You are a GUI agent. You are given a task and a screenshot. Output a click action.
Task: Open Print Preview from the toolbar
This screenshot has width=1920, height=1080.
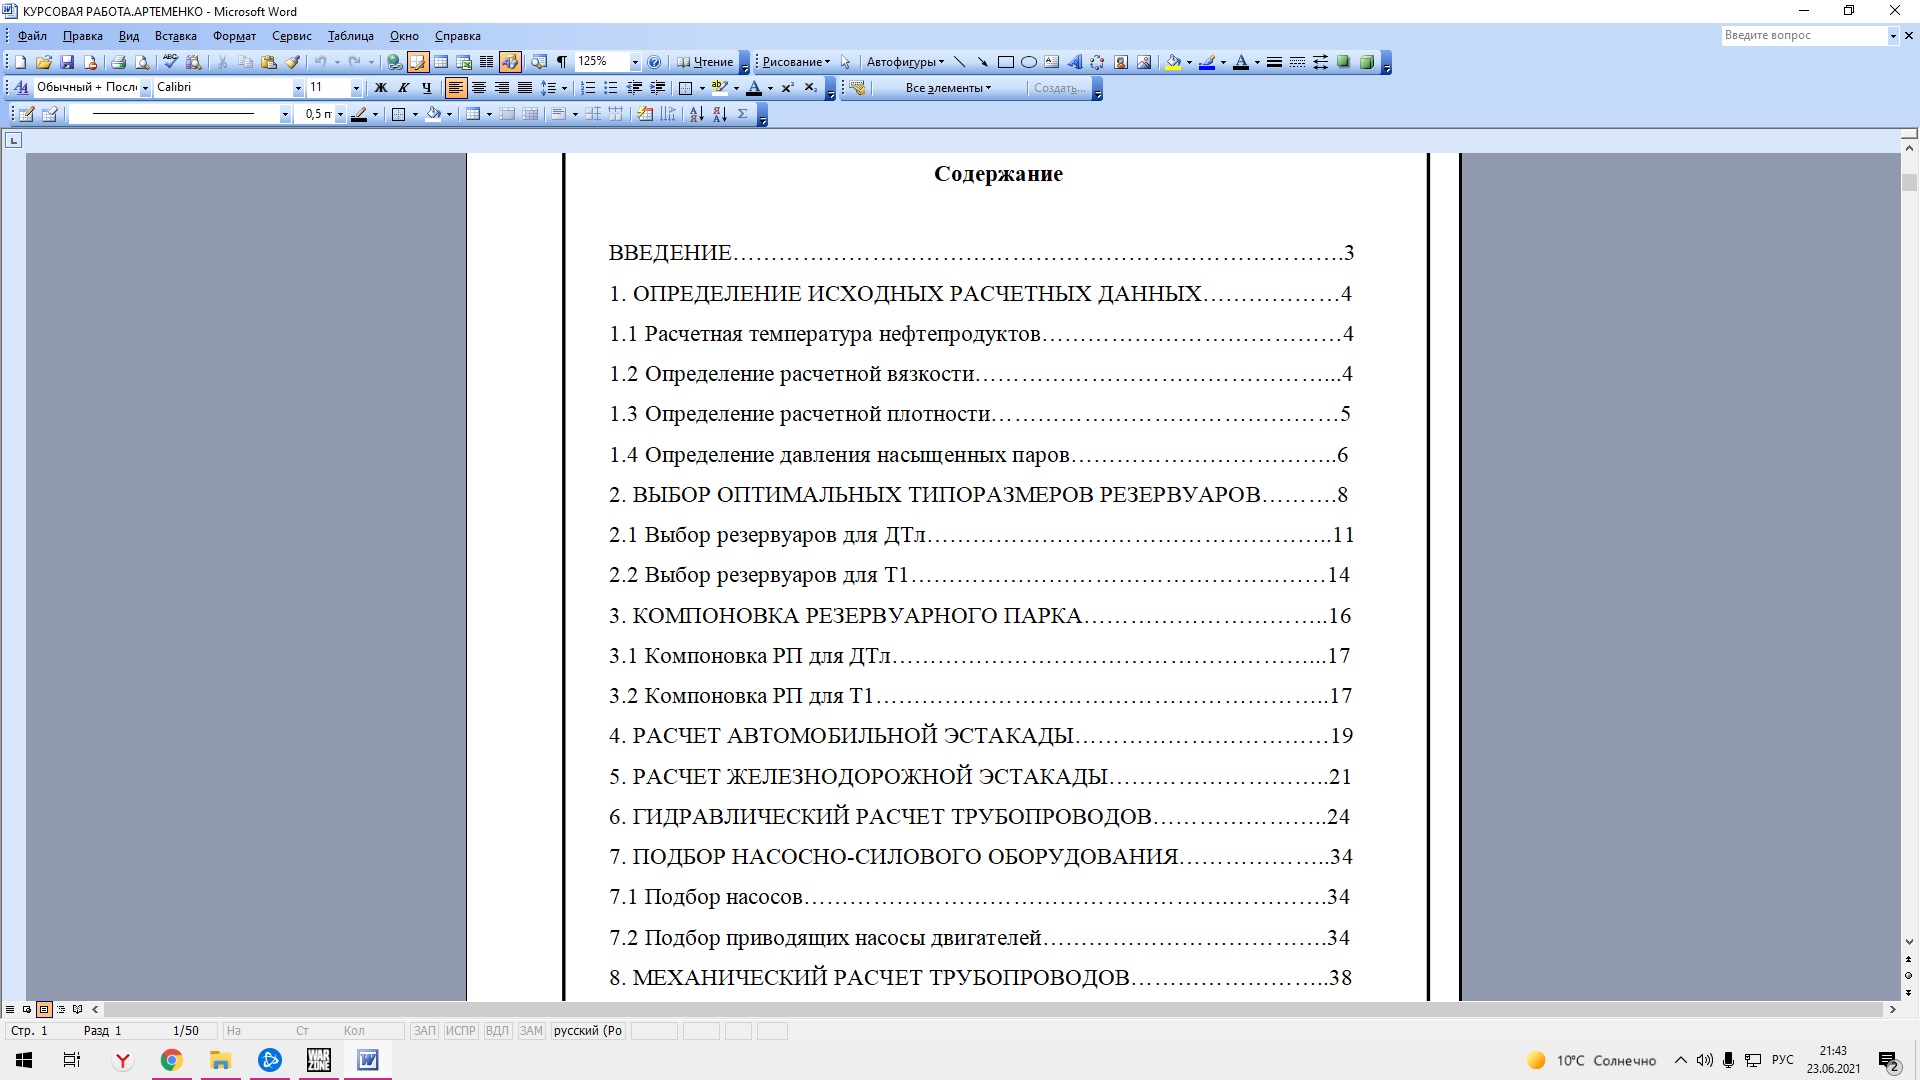click(x=142, y=62)
